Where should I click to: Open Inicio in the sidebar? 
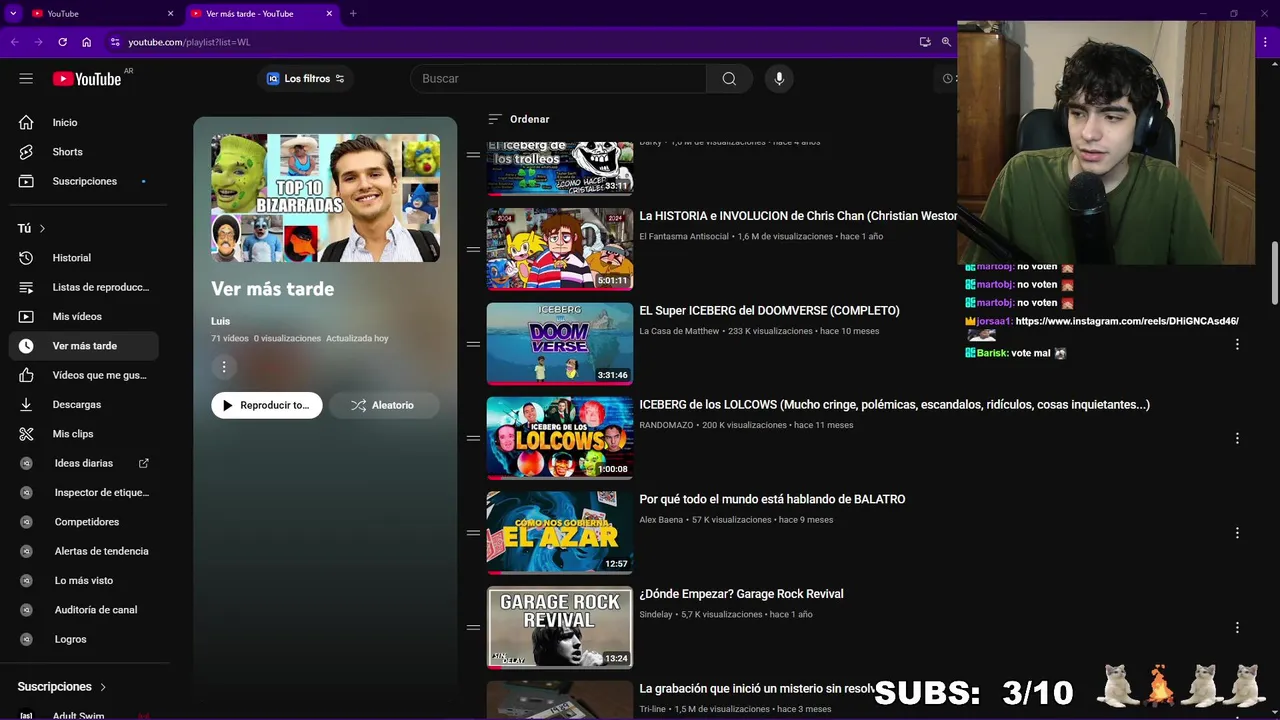coord(84,122)
